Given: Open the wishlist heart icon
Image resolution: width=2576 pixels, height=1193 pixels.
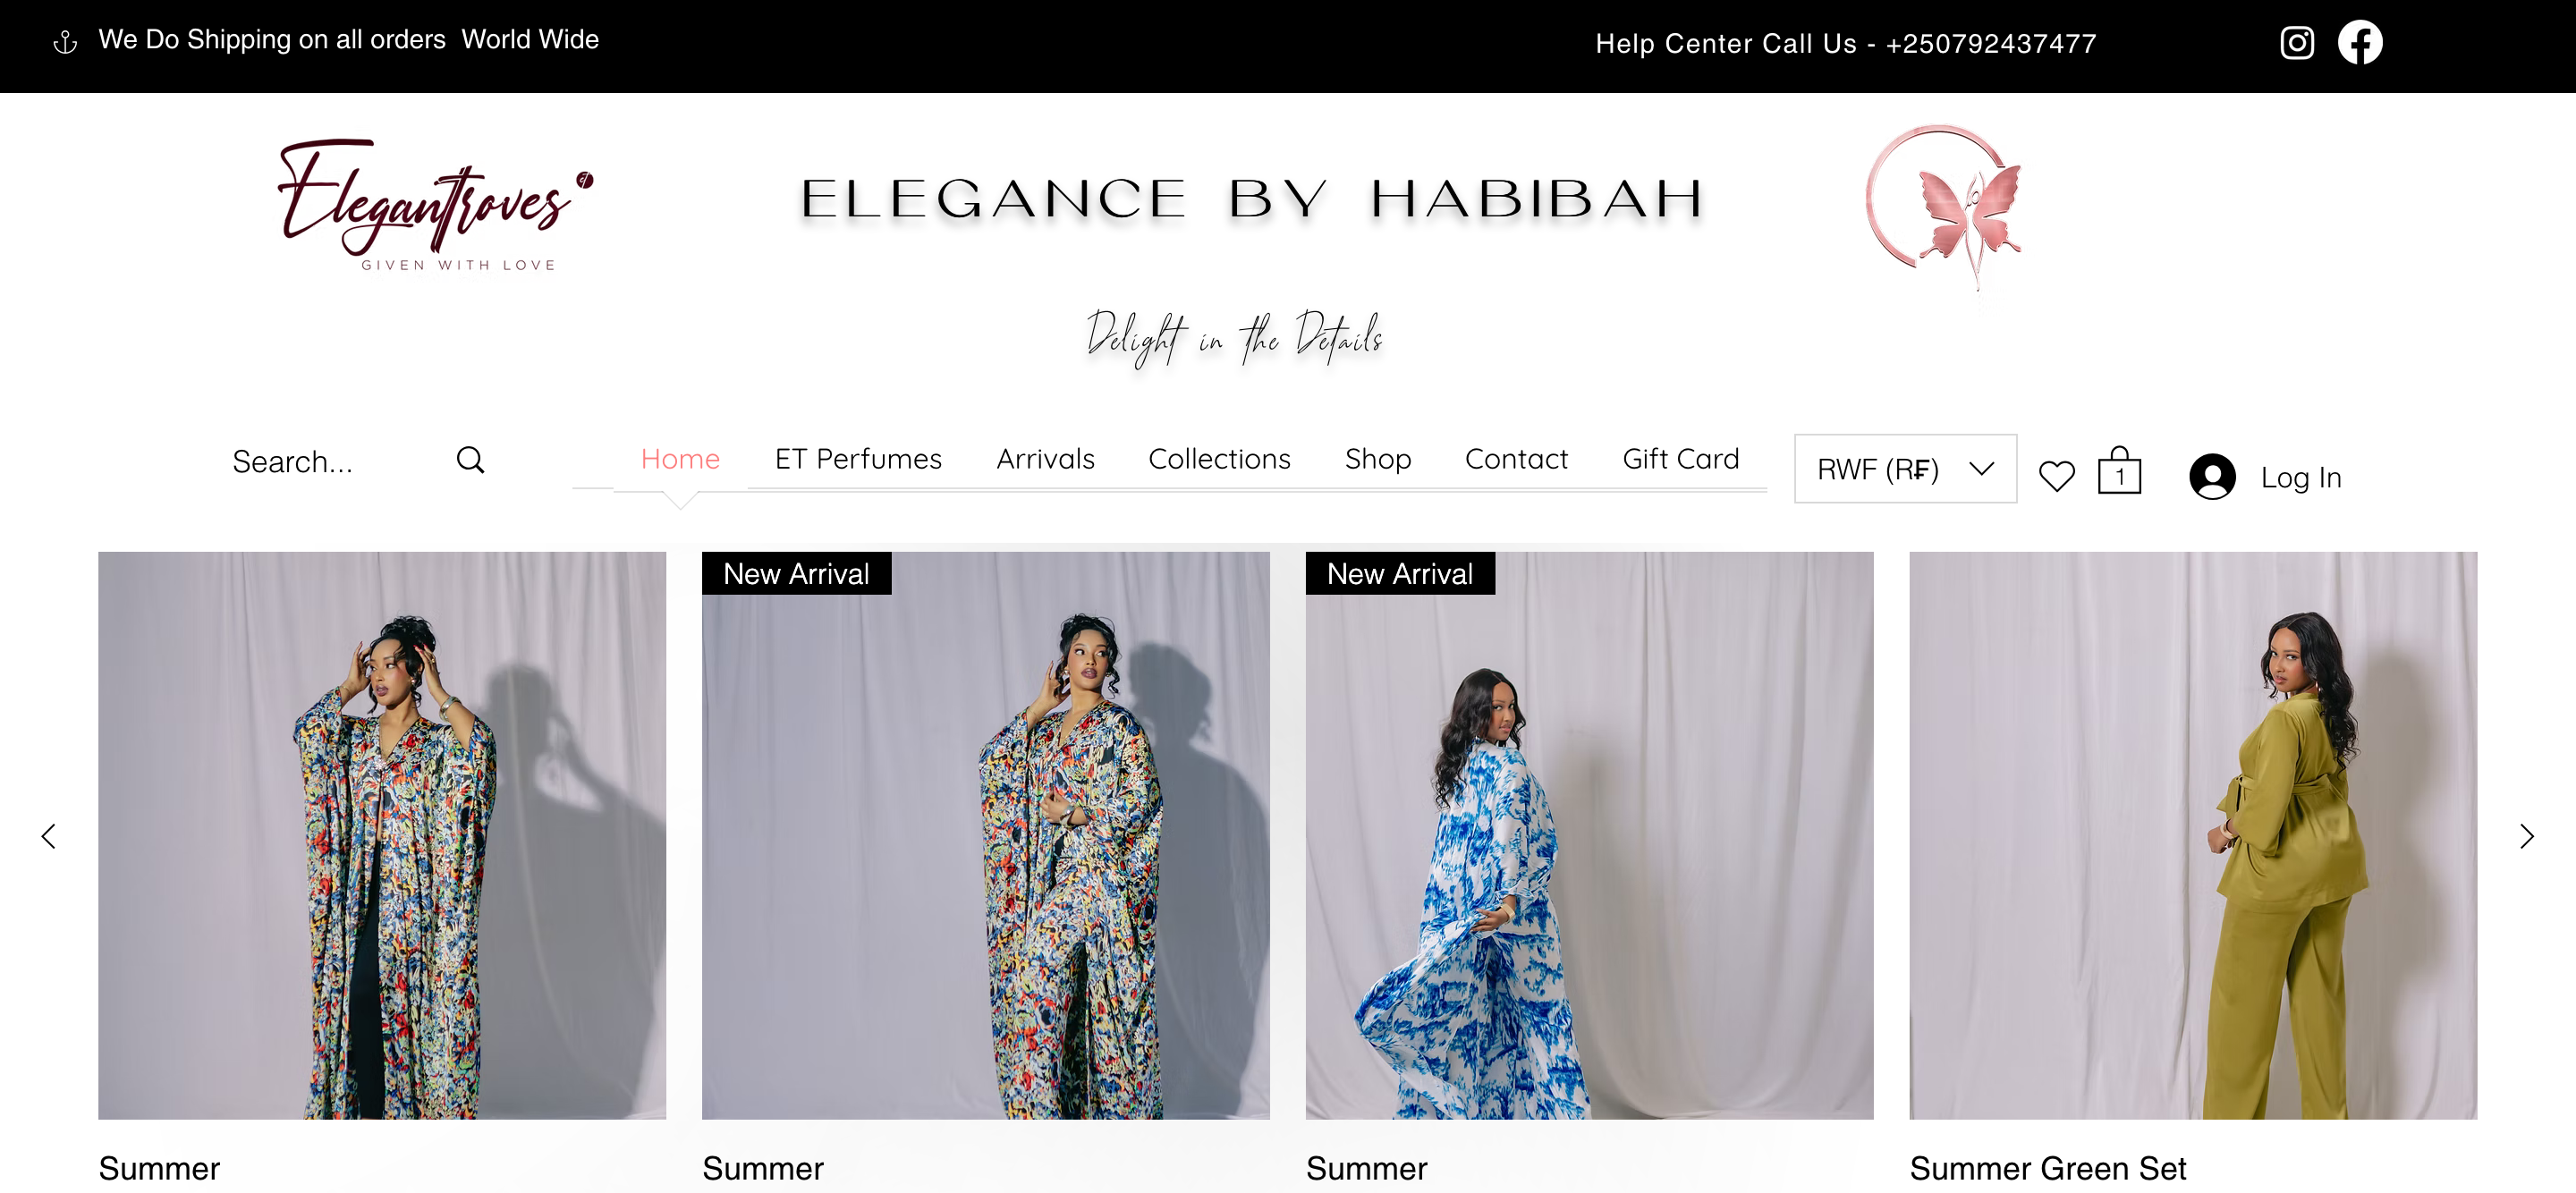Looking at the screenshot, I should [2056, 476].
